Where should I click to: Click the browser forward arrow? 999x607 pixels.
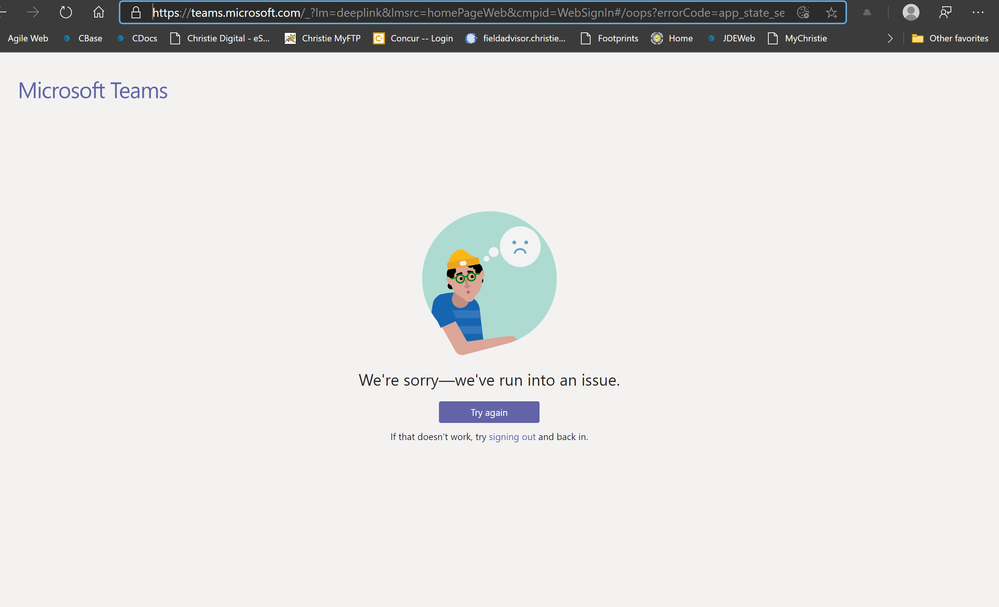click(x=32, y=12)
